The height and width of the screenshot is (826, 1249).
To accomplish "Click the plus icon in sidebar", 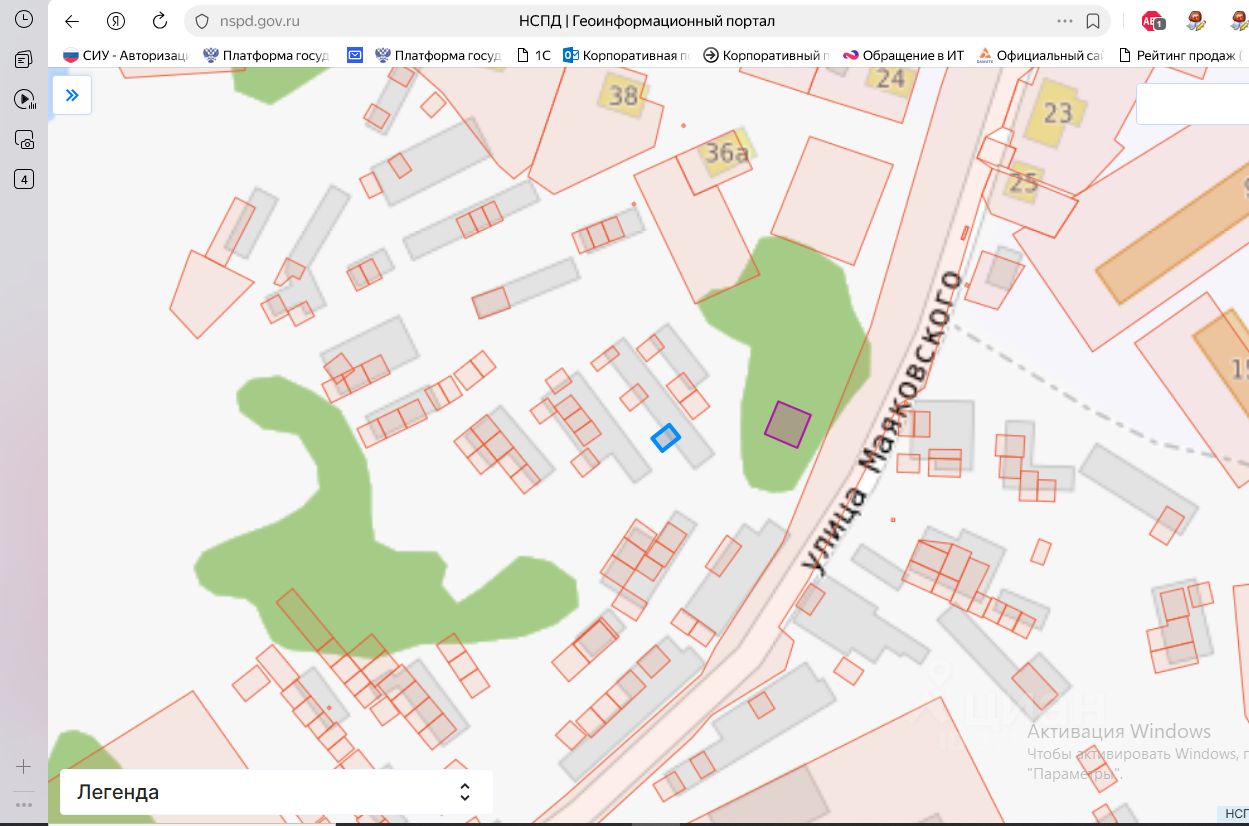I will pos(24,767).
